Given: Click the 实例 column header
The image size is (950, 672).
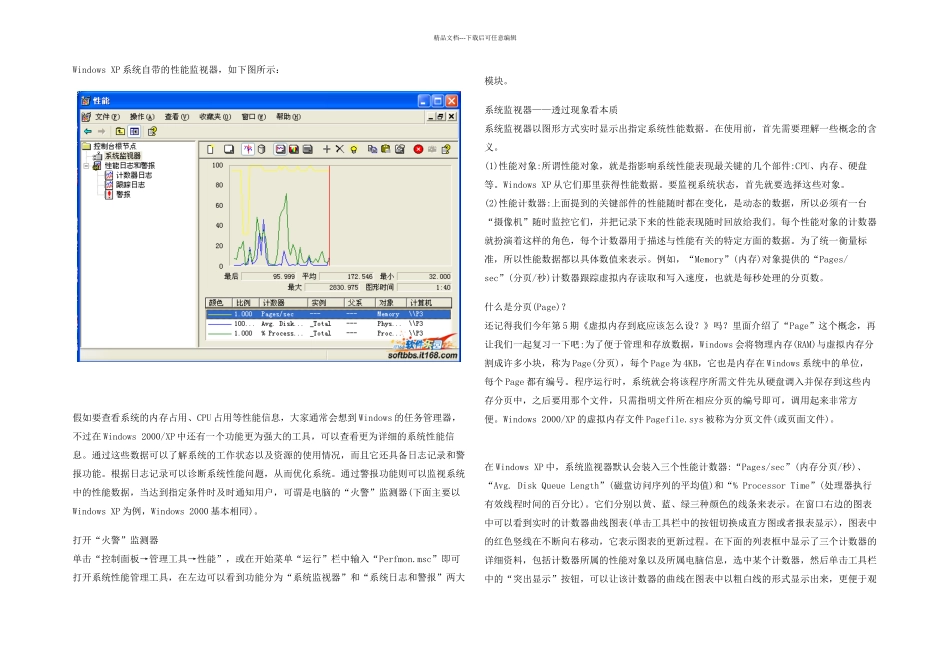Looking at the screenshot, I should point(326,302).
